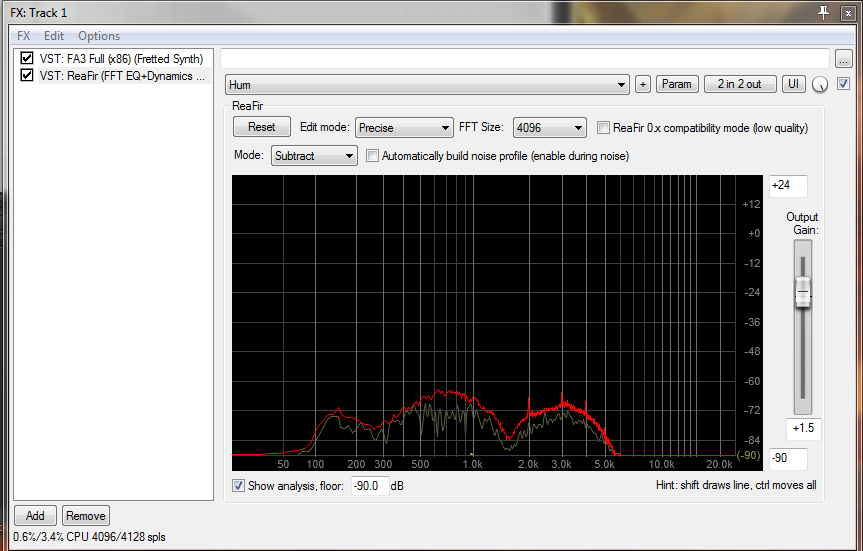Expand the Edit mode Precise dropdown
The width and height of the screenshot is (863, 551).
coord(404,128)
